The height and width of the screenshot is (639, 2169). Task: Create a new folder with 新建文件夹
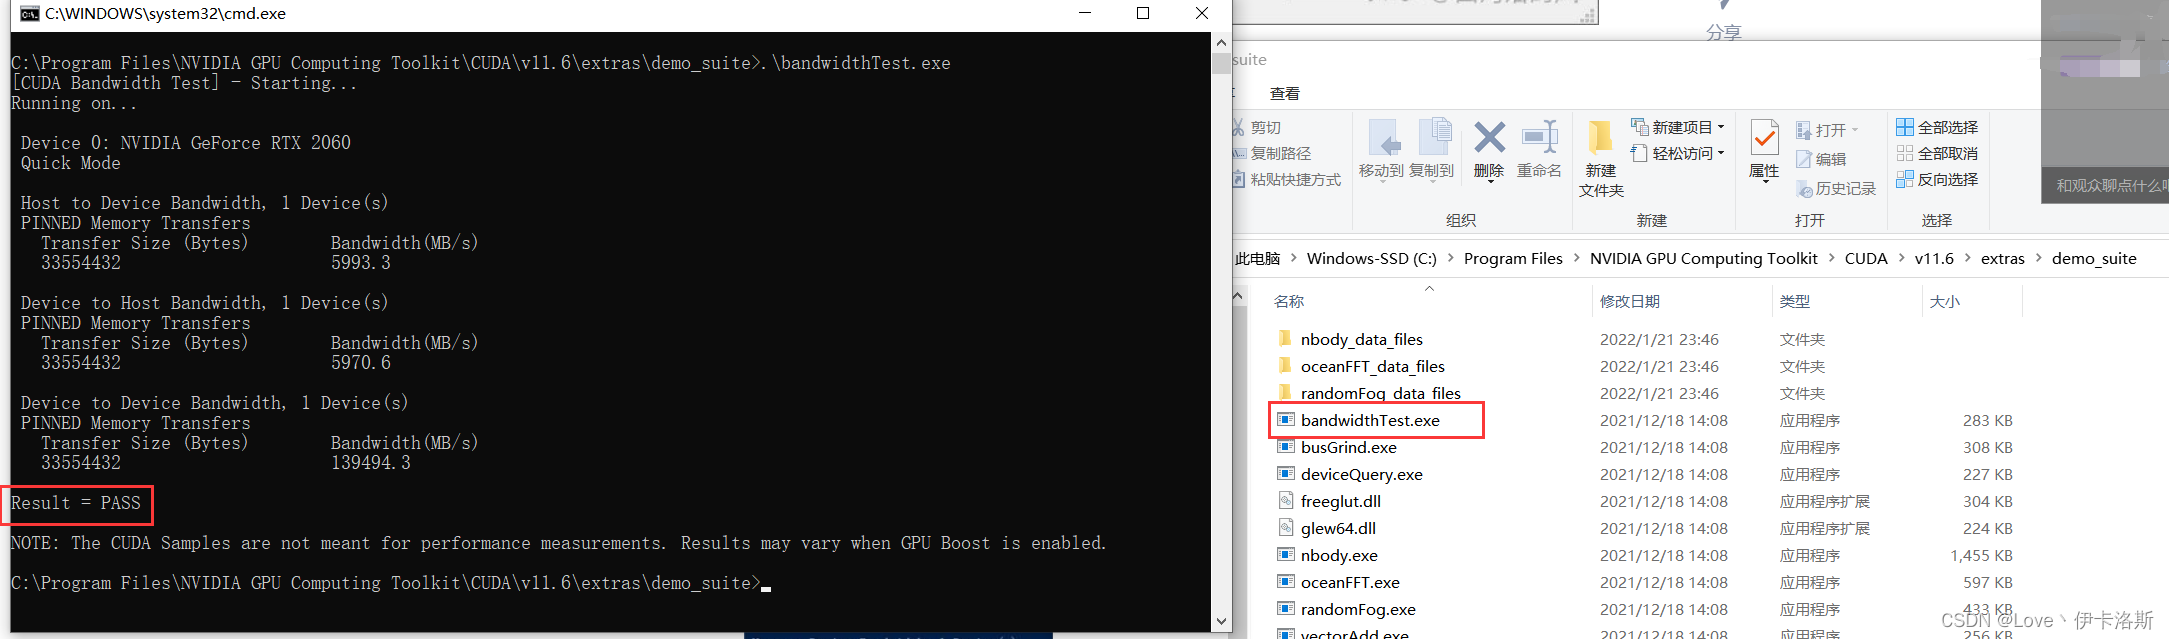click(1601, 158)
